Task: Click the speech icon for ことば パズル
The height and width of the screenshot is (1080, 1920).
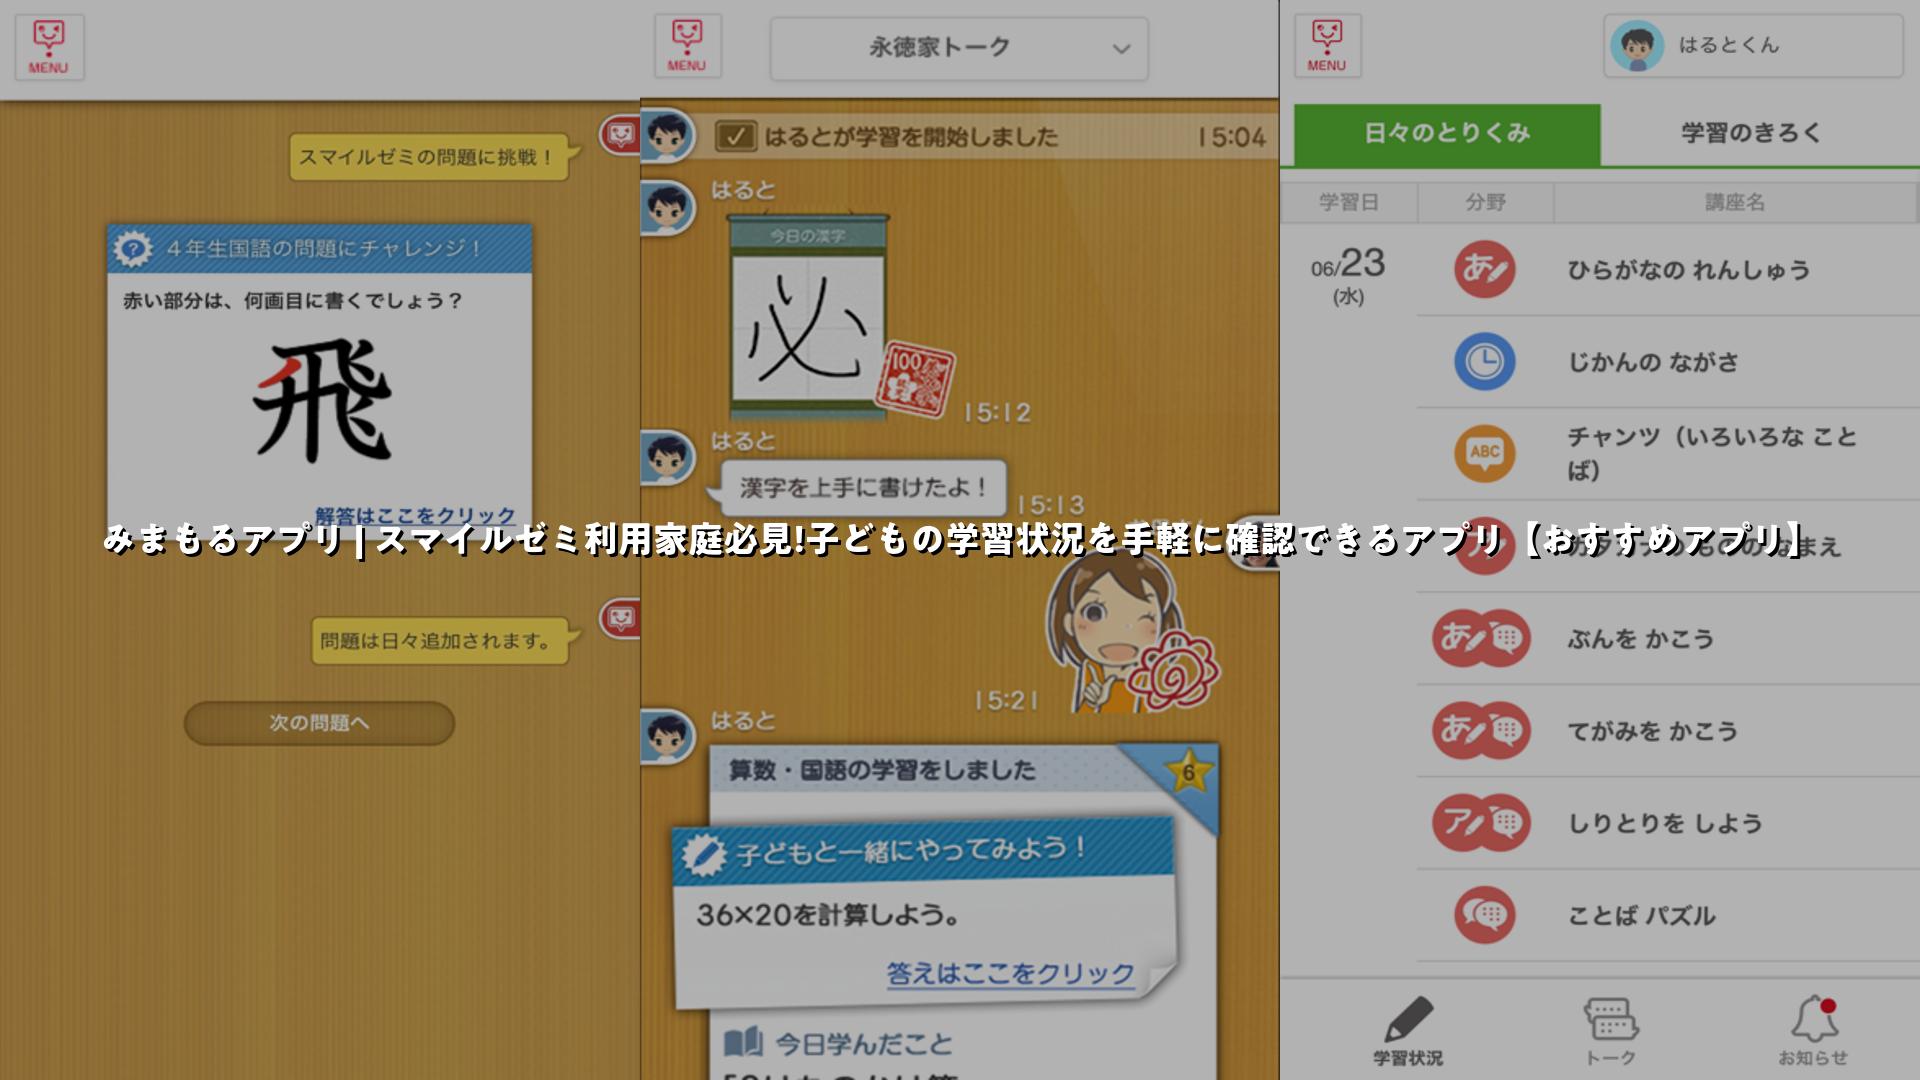Action: [1484, 915]
